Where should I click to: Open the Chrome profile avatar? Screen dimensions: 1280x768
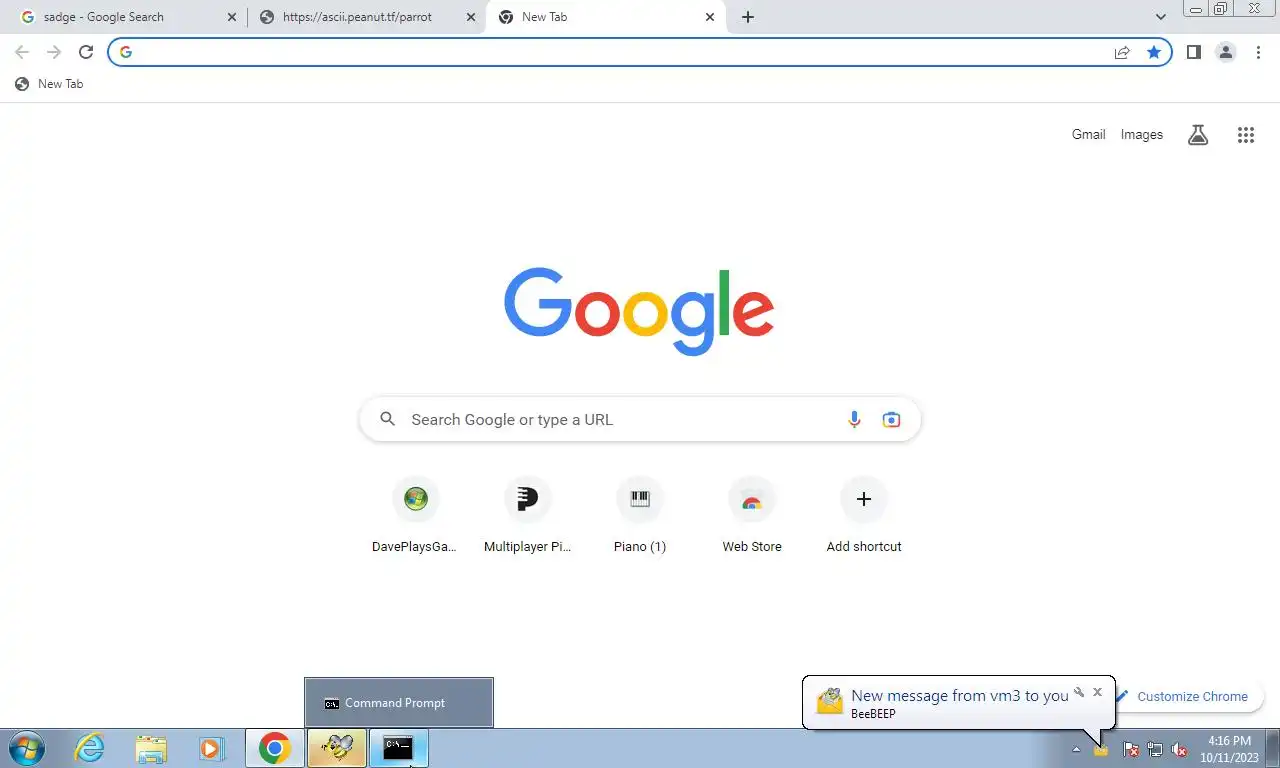(1226, 52)
